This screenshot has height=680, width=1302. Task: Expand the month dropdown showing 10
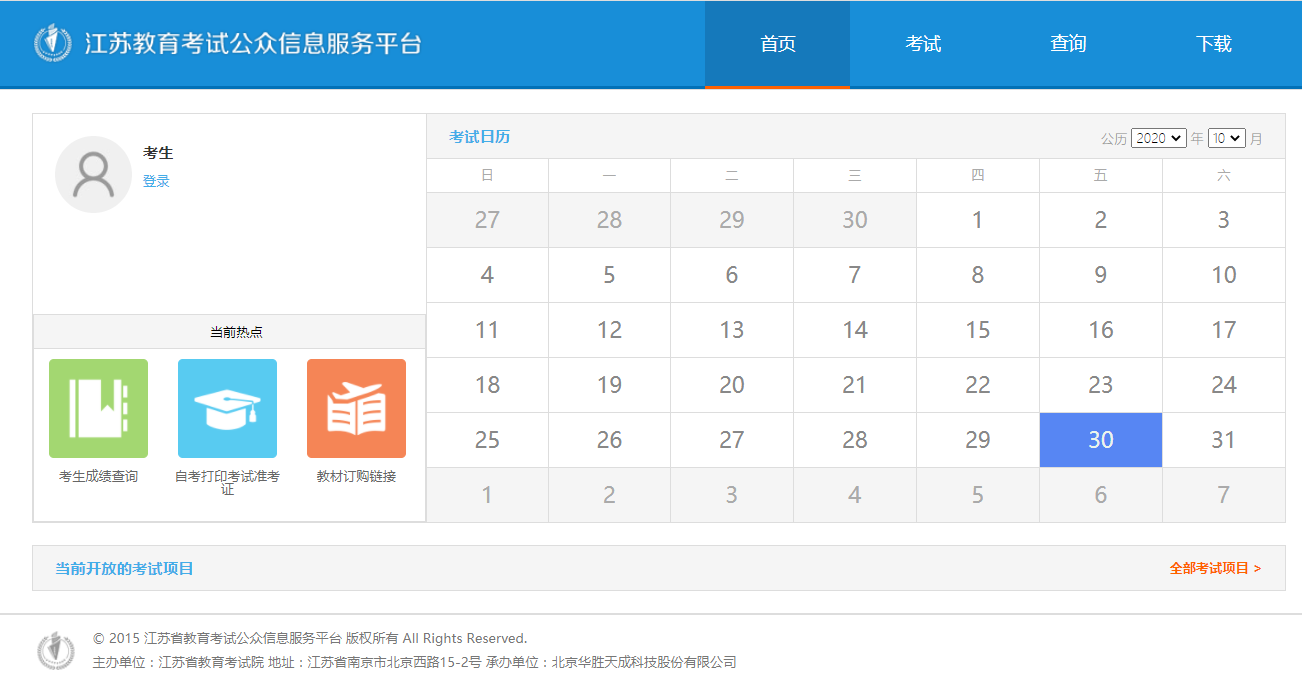click(x=1226, y=139)
